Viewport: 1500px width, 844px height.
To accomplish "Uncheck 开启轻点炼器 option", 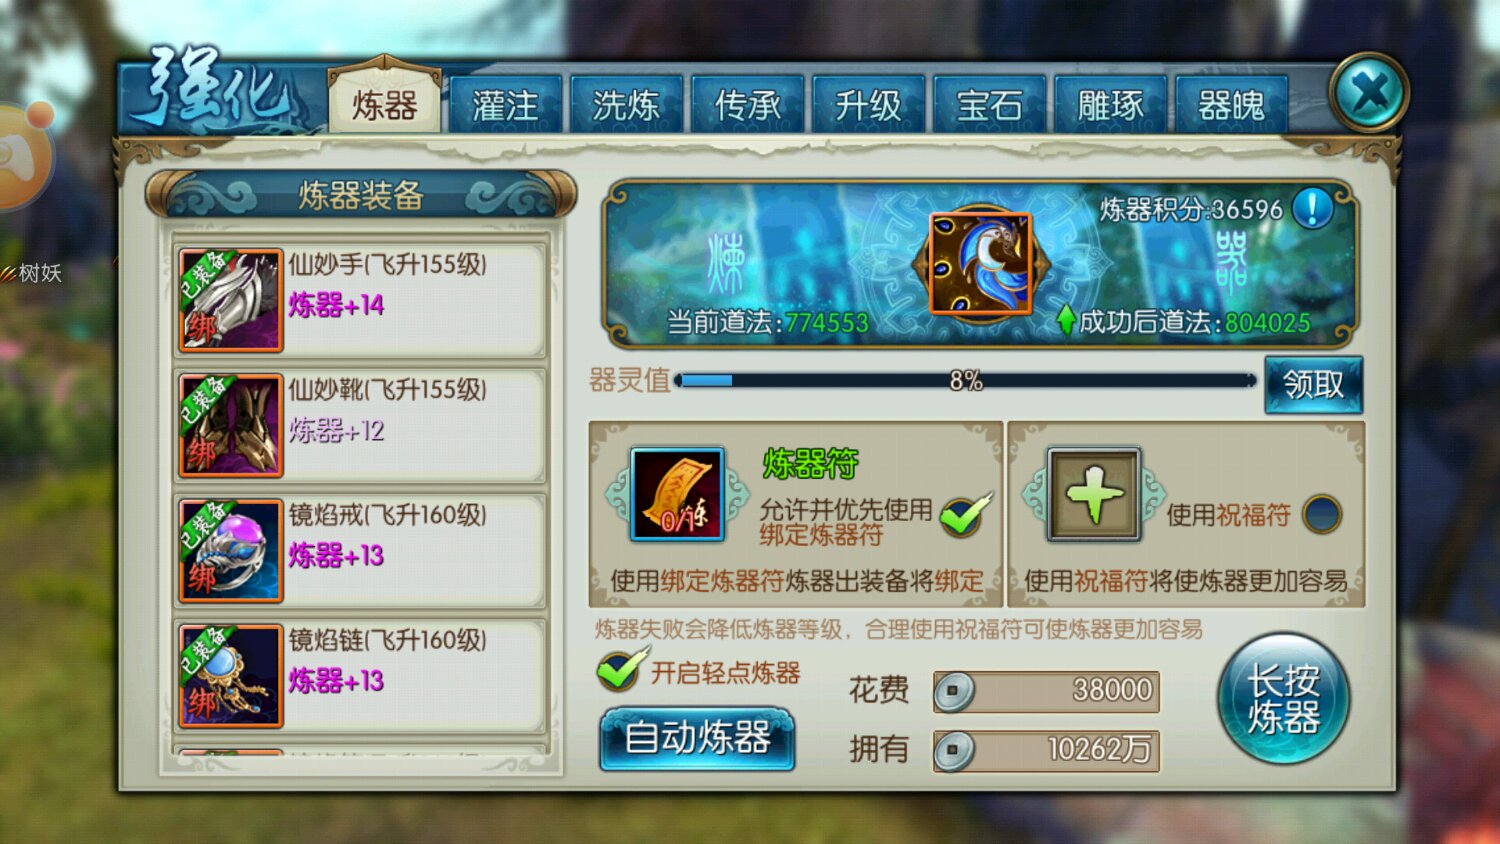I will click(621, 671).
